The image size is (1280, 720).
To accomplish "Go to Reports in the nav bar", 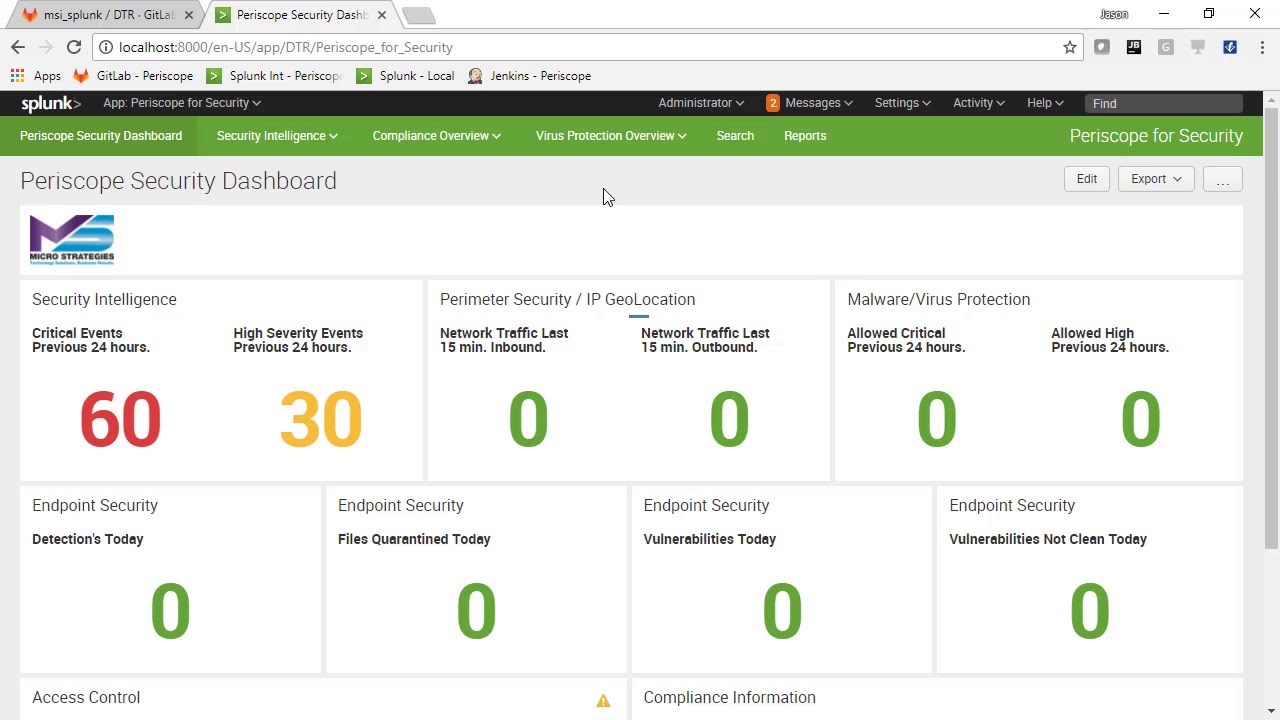I will tap(805, 136).
